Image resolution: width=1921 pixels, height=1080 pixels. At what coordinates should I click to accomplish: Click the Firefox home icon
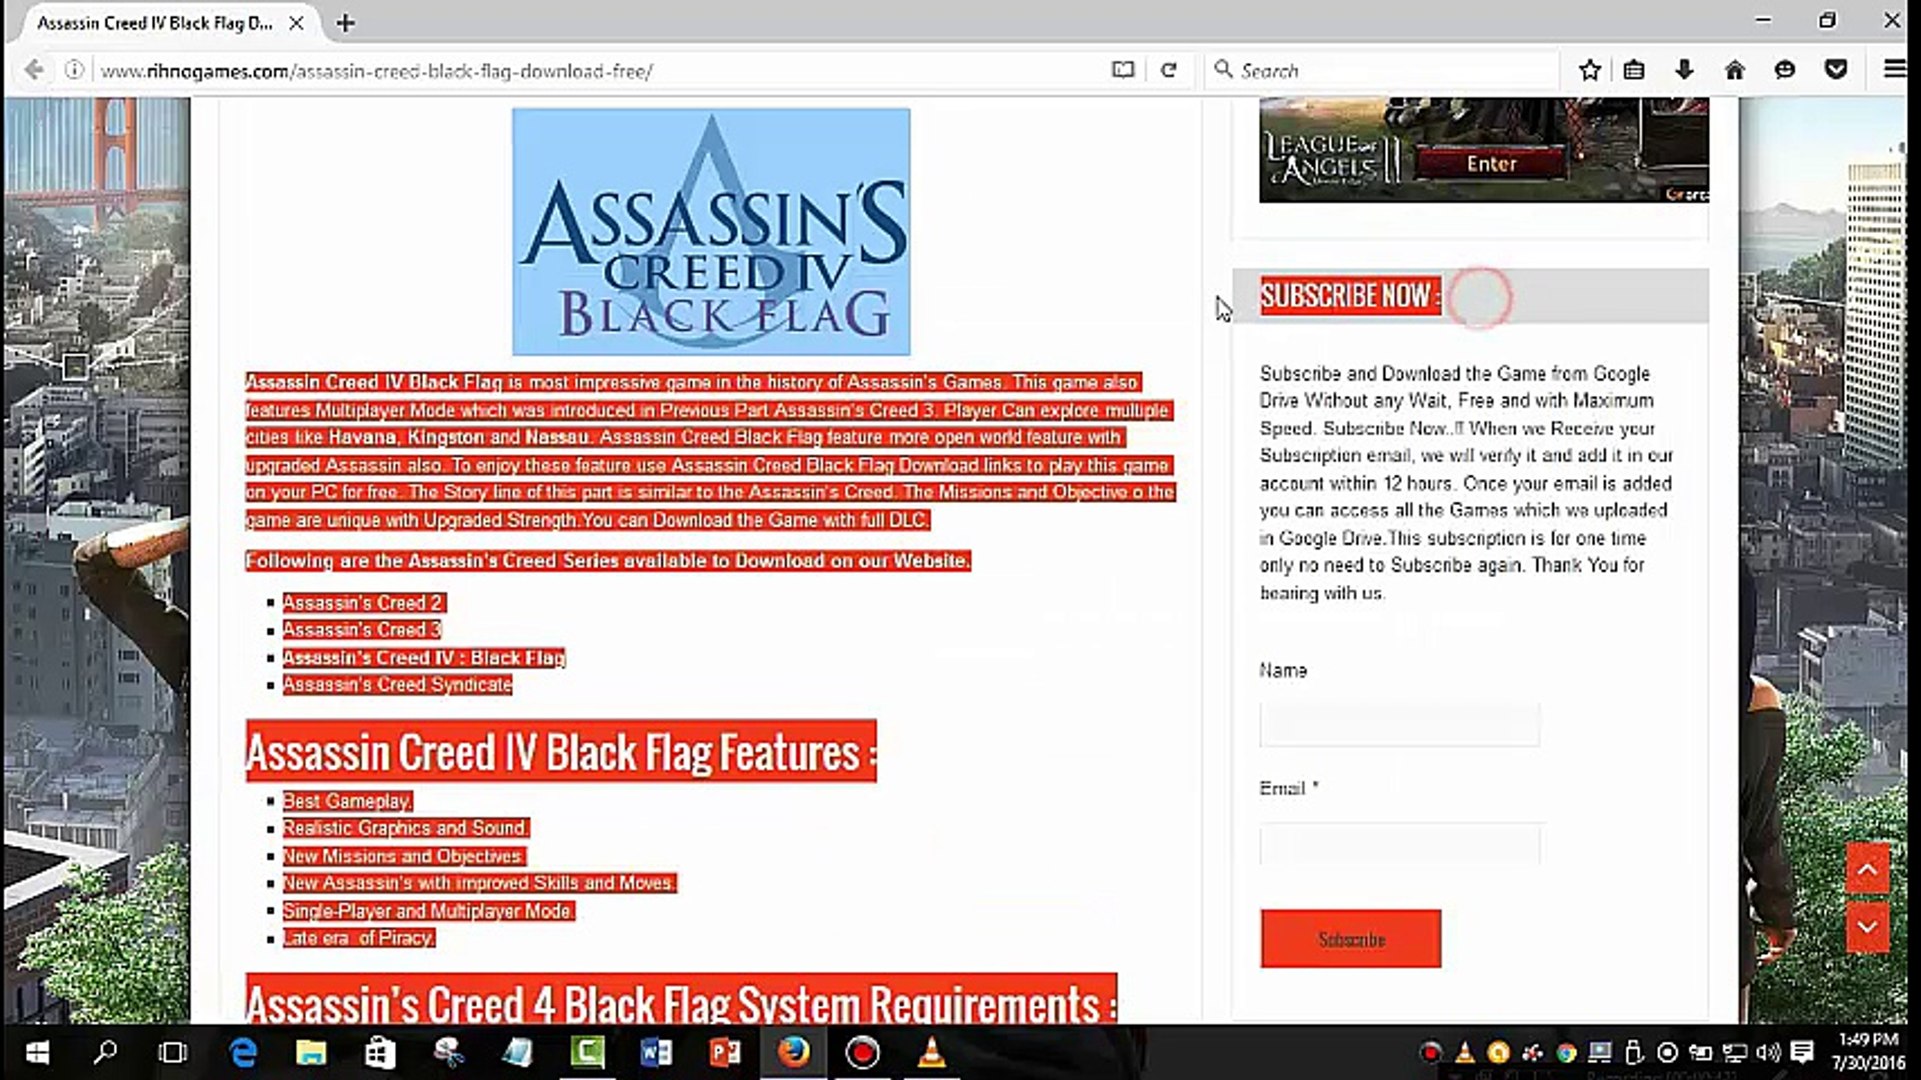click(x=1735, y=70)
